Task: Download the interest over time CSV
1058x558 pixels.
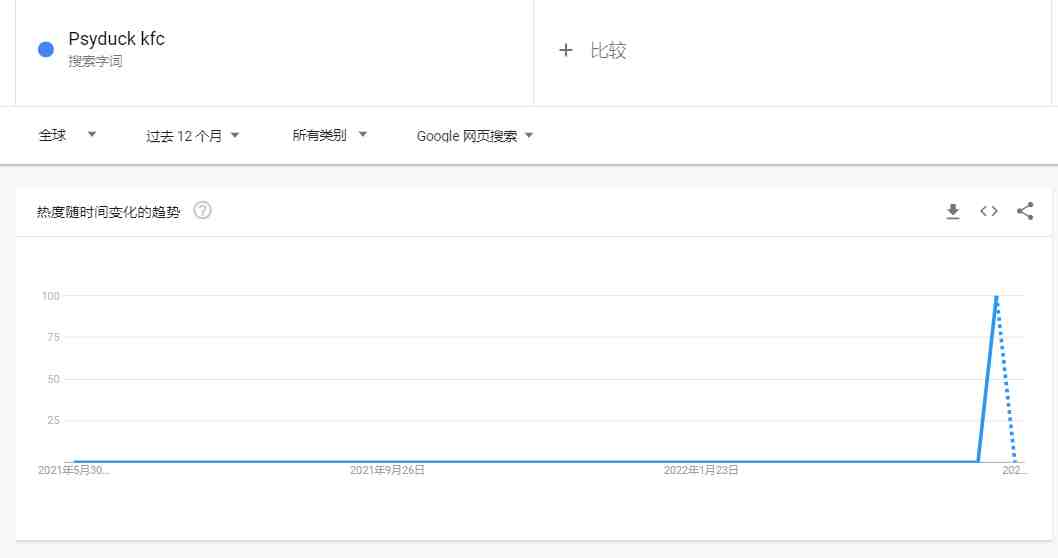Action: pyautogui.click(x=953, y=211)
